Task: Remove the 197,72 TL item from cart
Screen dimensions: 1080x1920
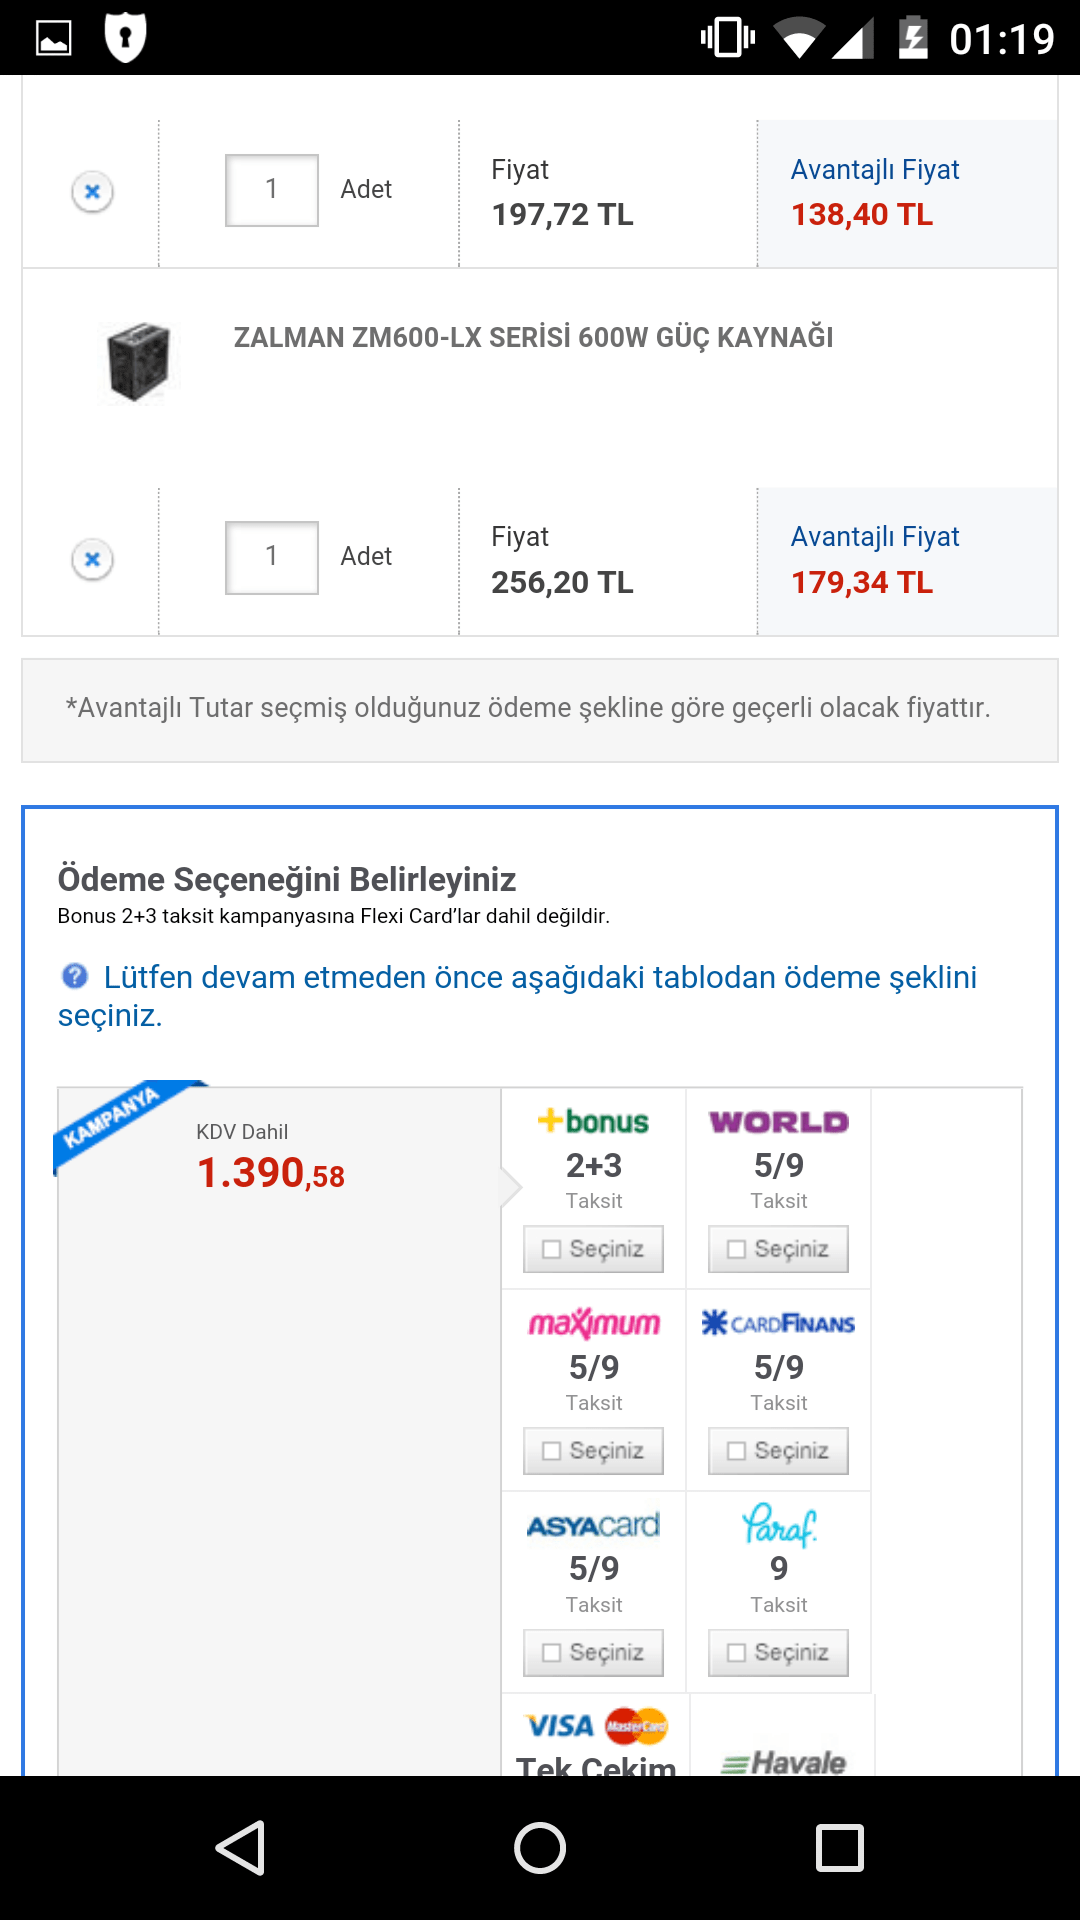Action: (x=92, y=191)
